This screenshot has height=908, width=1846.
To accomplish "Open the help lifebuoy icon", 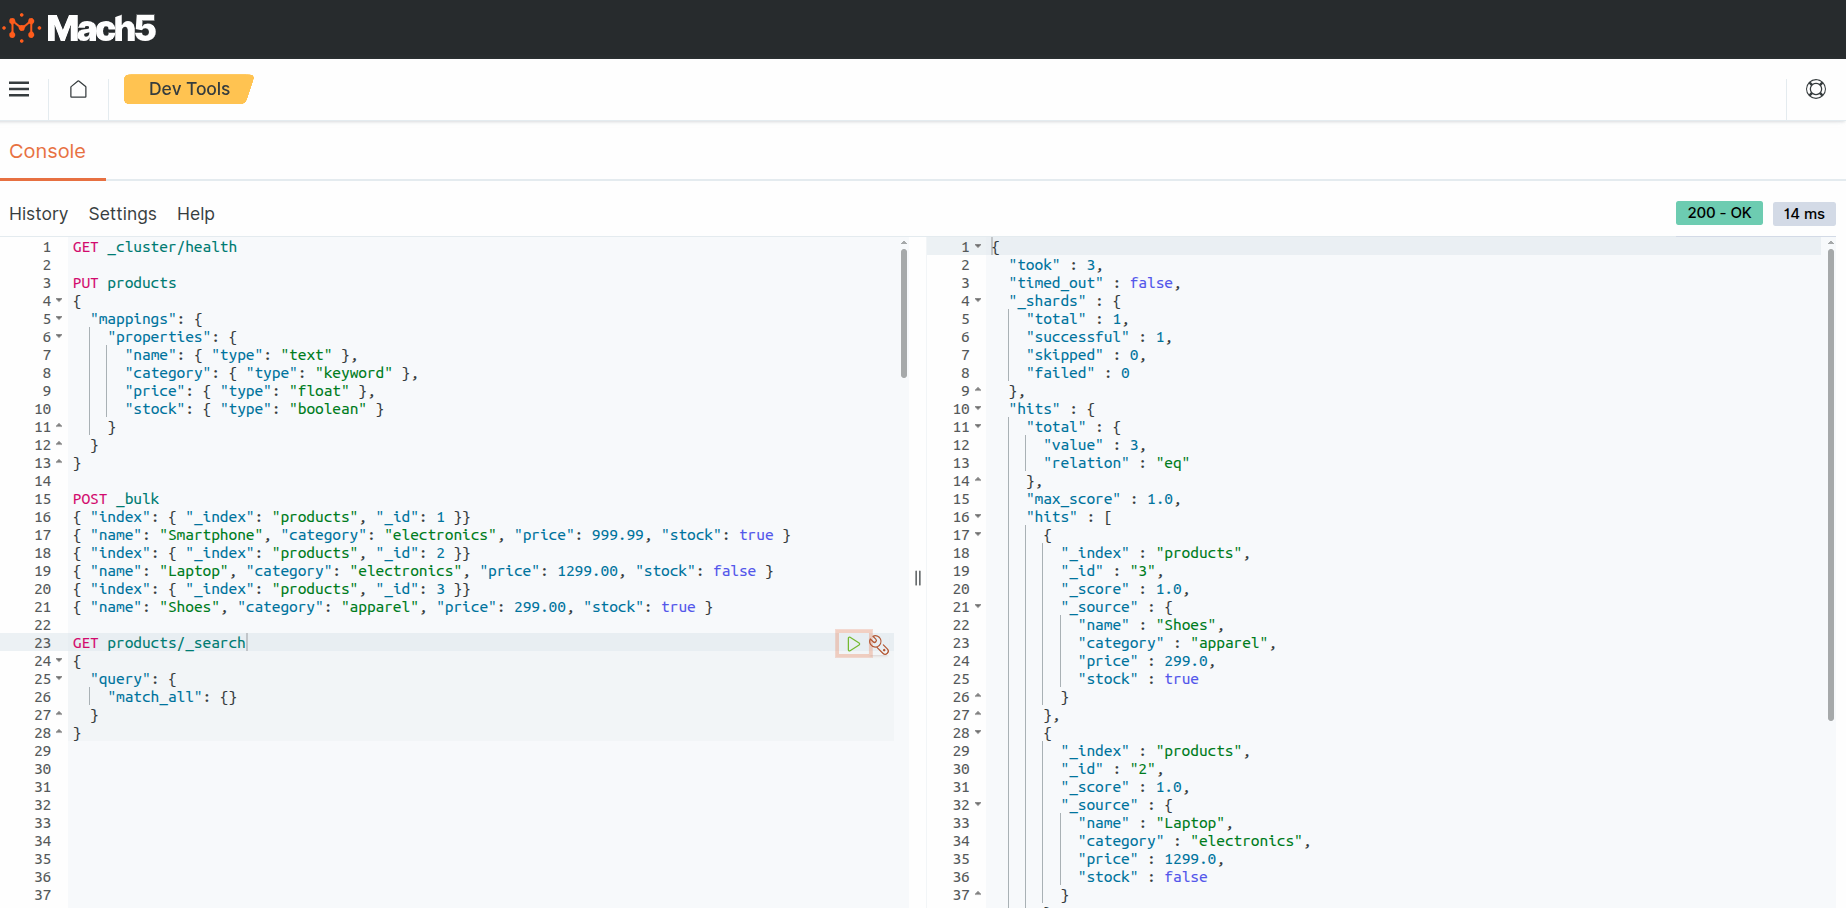I will (1816, 89).
